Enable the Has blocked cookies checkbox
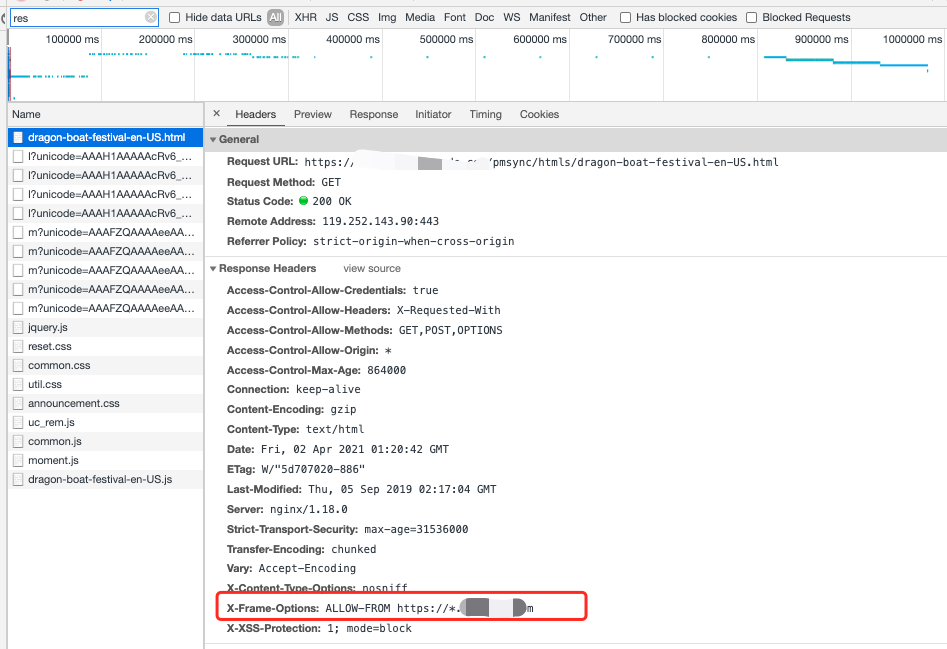The height and width of the screenshot is (649, 947). (x=626, y=18)
